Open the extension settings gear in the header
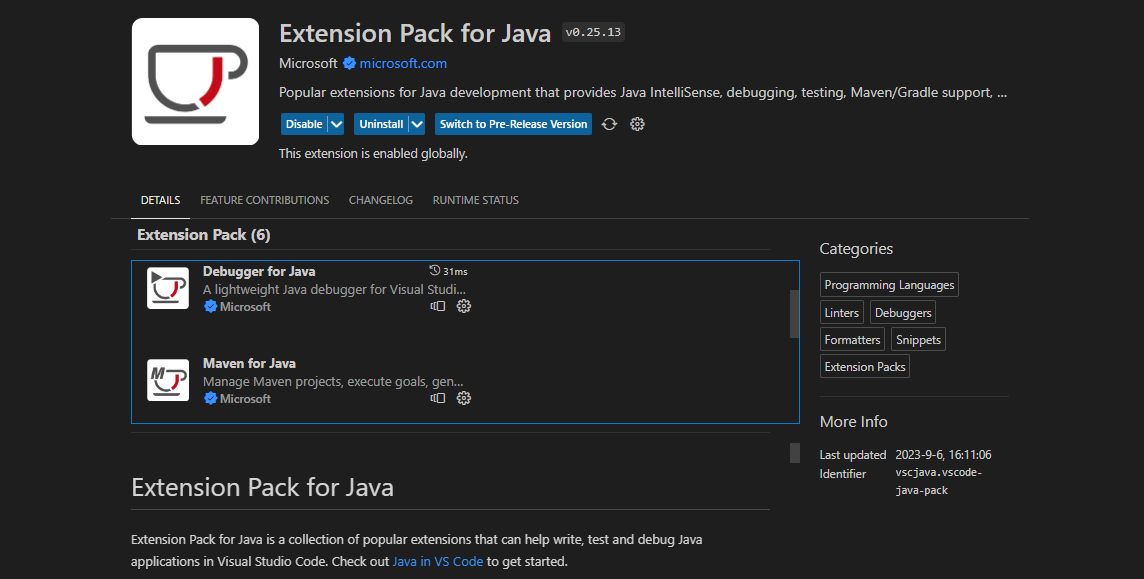Image resolution: width=1144 pixels, height=579 pixels. pos(637,124)
